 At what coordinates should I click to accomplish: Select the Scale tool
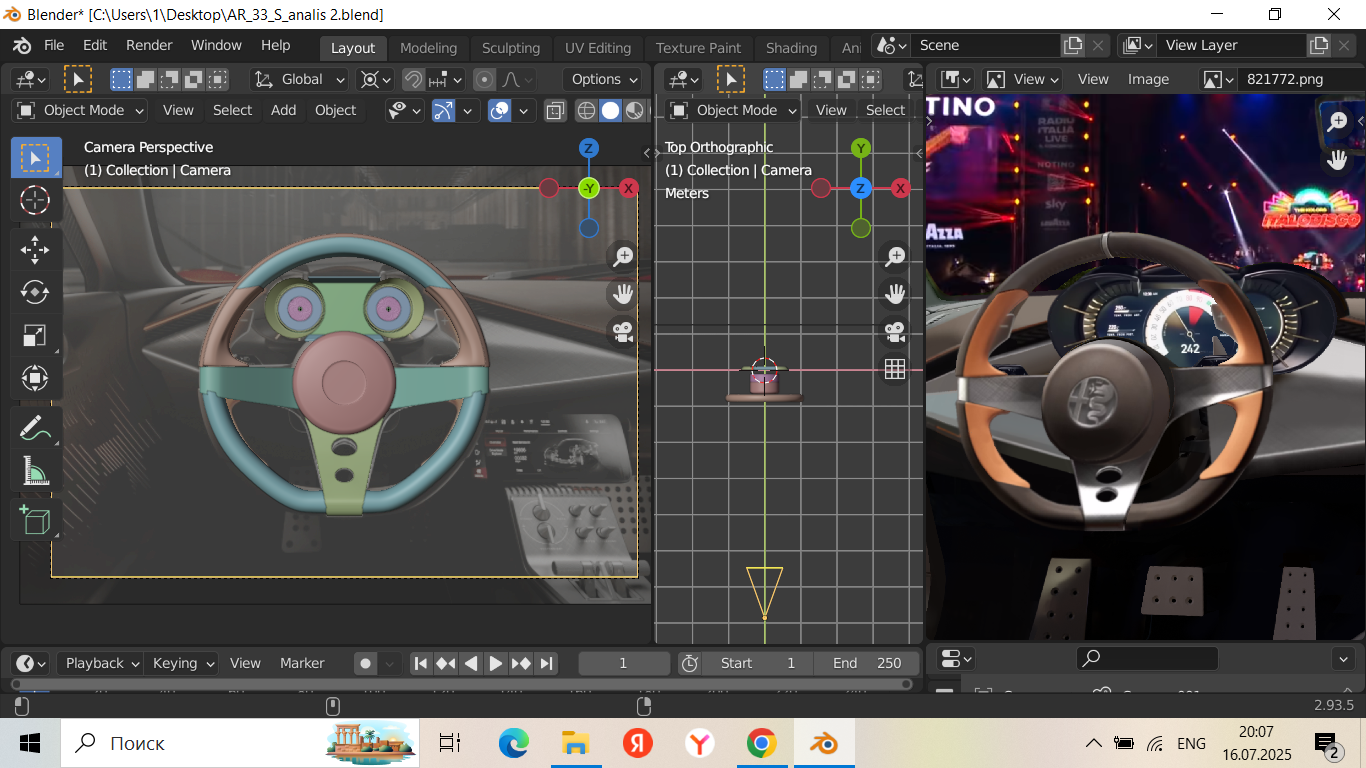tap(35, 335)
